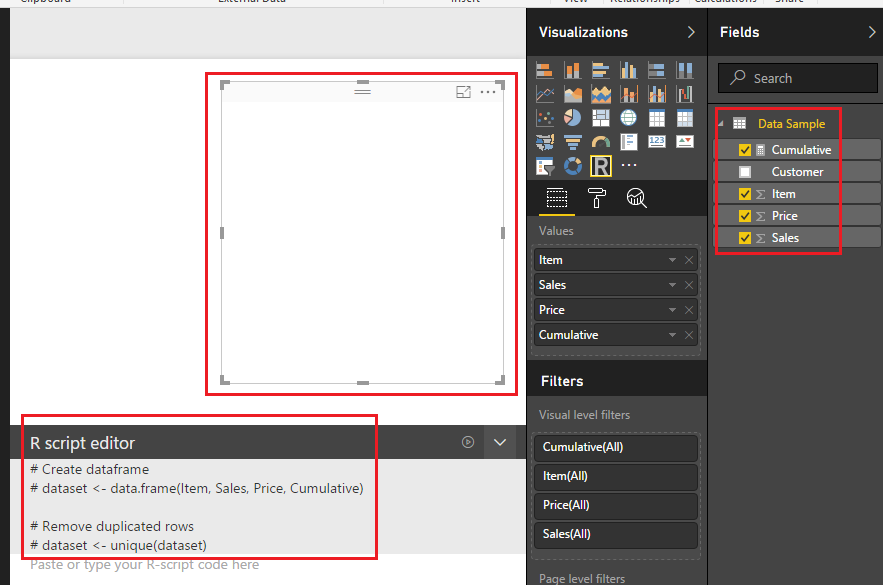Select the Line chart visualization
This screenshot has height=585, width=883.
545,94
